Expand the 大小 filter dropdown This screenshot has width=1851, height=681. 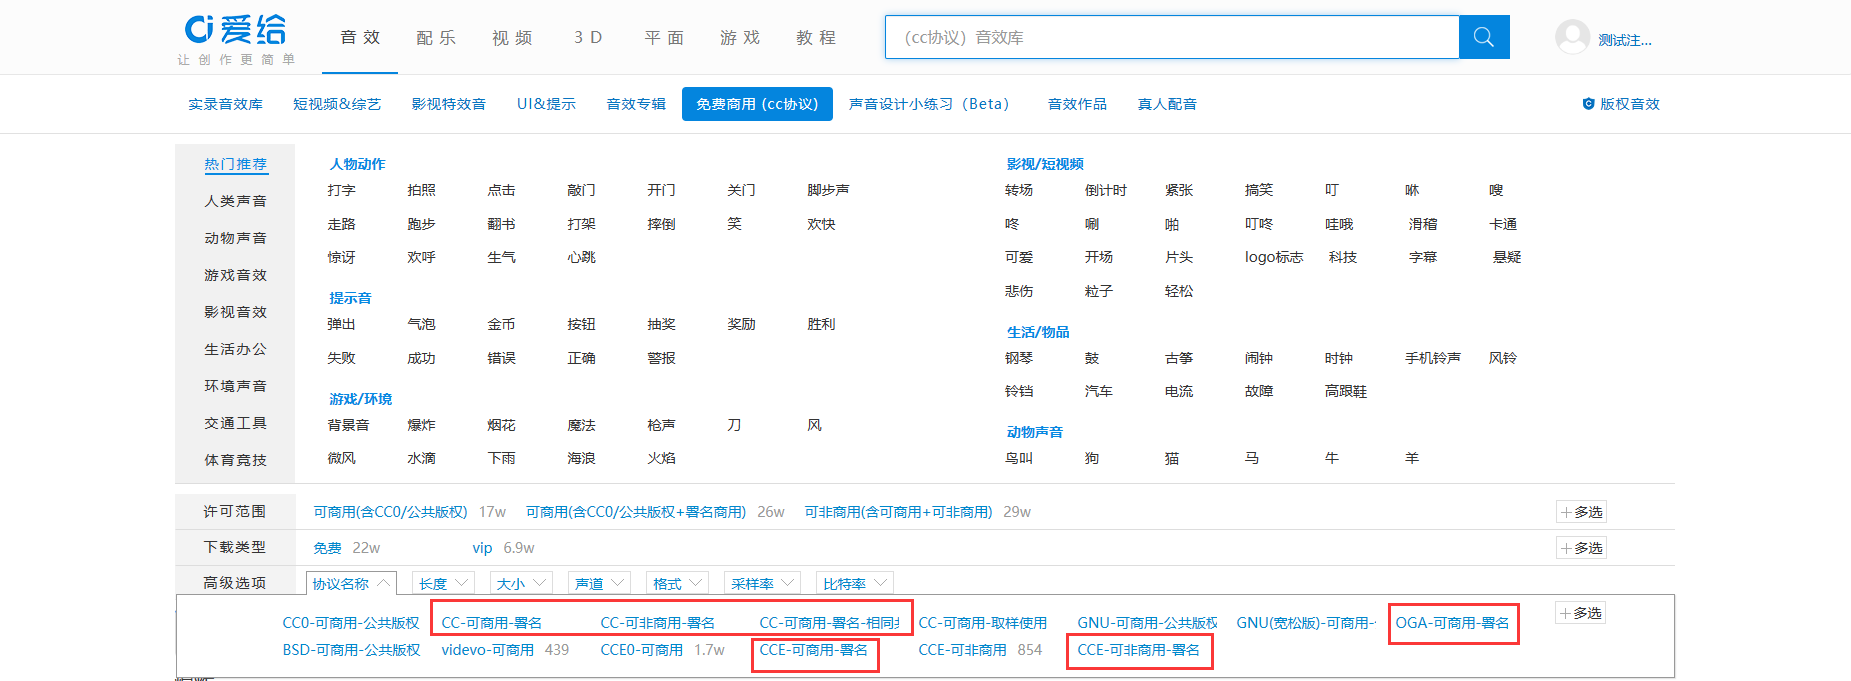[521, 583]
